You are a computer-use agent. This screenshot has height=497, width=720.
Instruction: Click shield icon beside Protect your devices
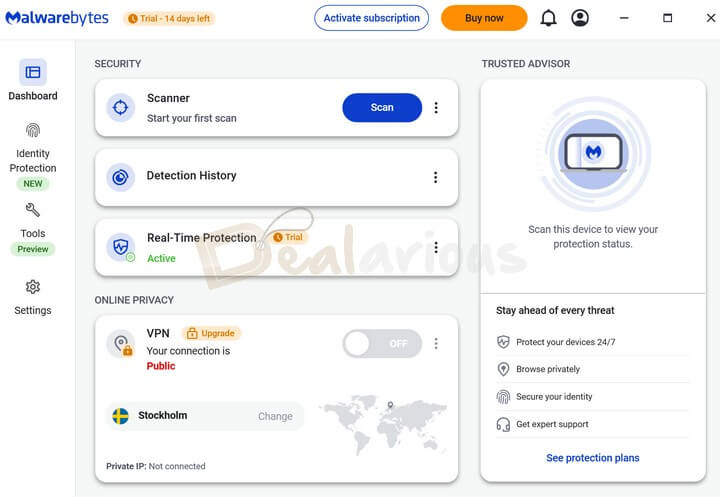click(x=503, y=342)
